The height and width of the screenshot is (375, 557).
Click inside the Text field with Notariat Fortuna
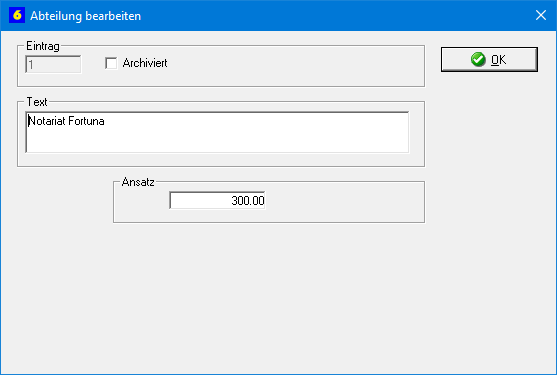click(217, 132)
